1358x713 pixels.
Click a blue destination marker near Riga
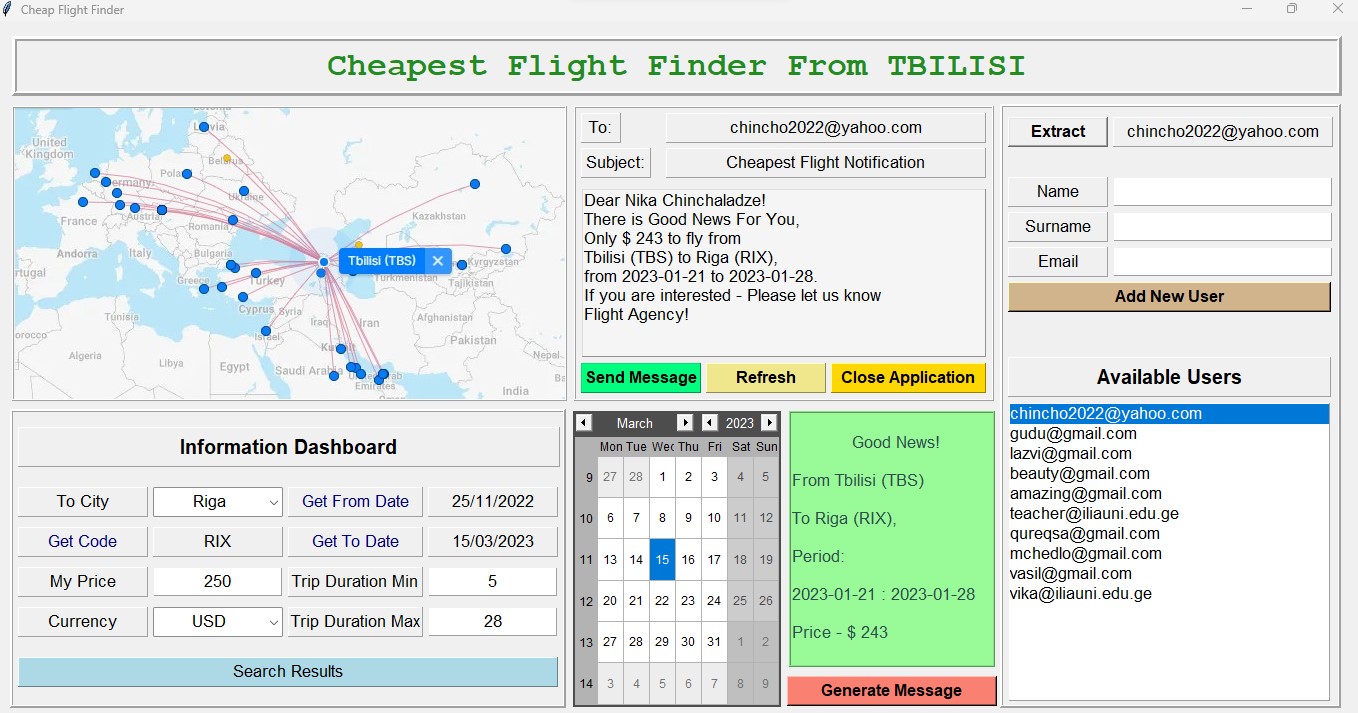[x=203, y=126]
